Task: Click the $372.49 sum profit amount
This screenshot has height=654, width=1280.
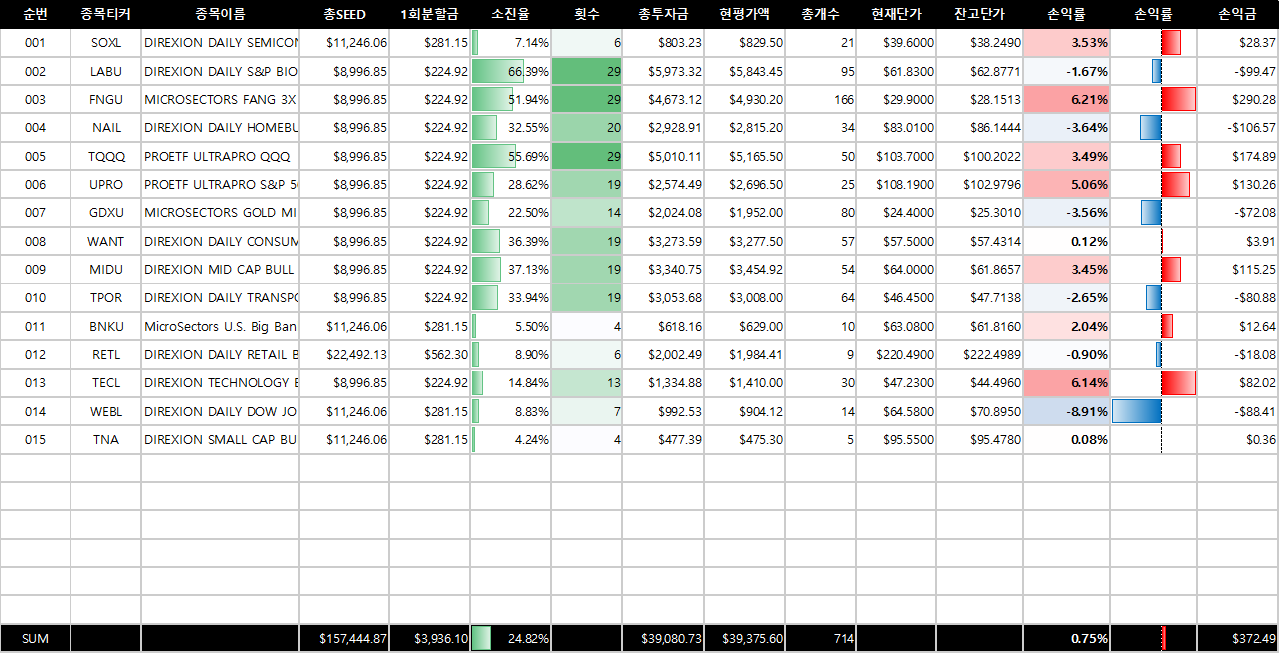Action: 1238,639
